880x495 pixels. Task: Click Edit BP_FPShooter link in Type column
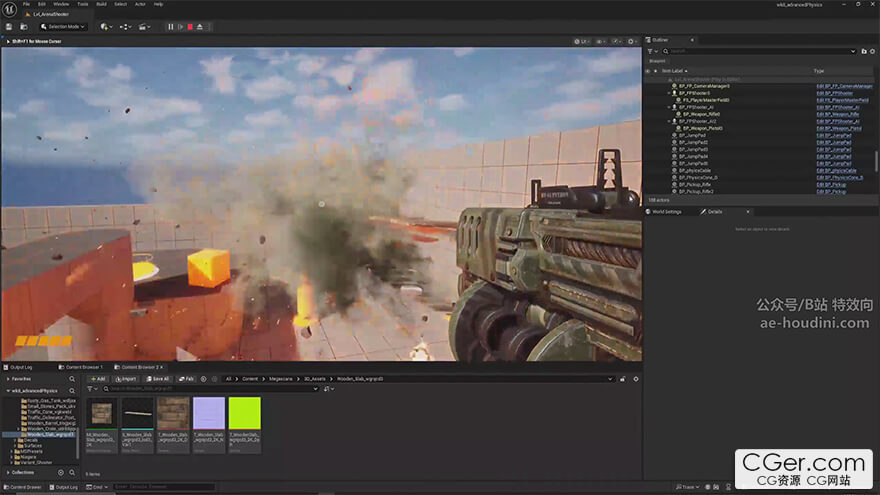click(834, 93)
